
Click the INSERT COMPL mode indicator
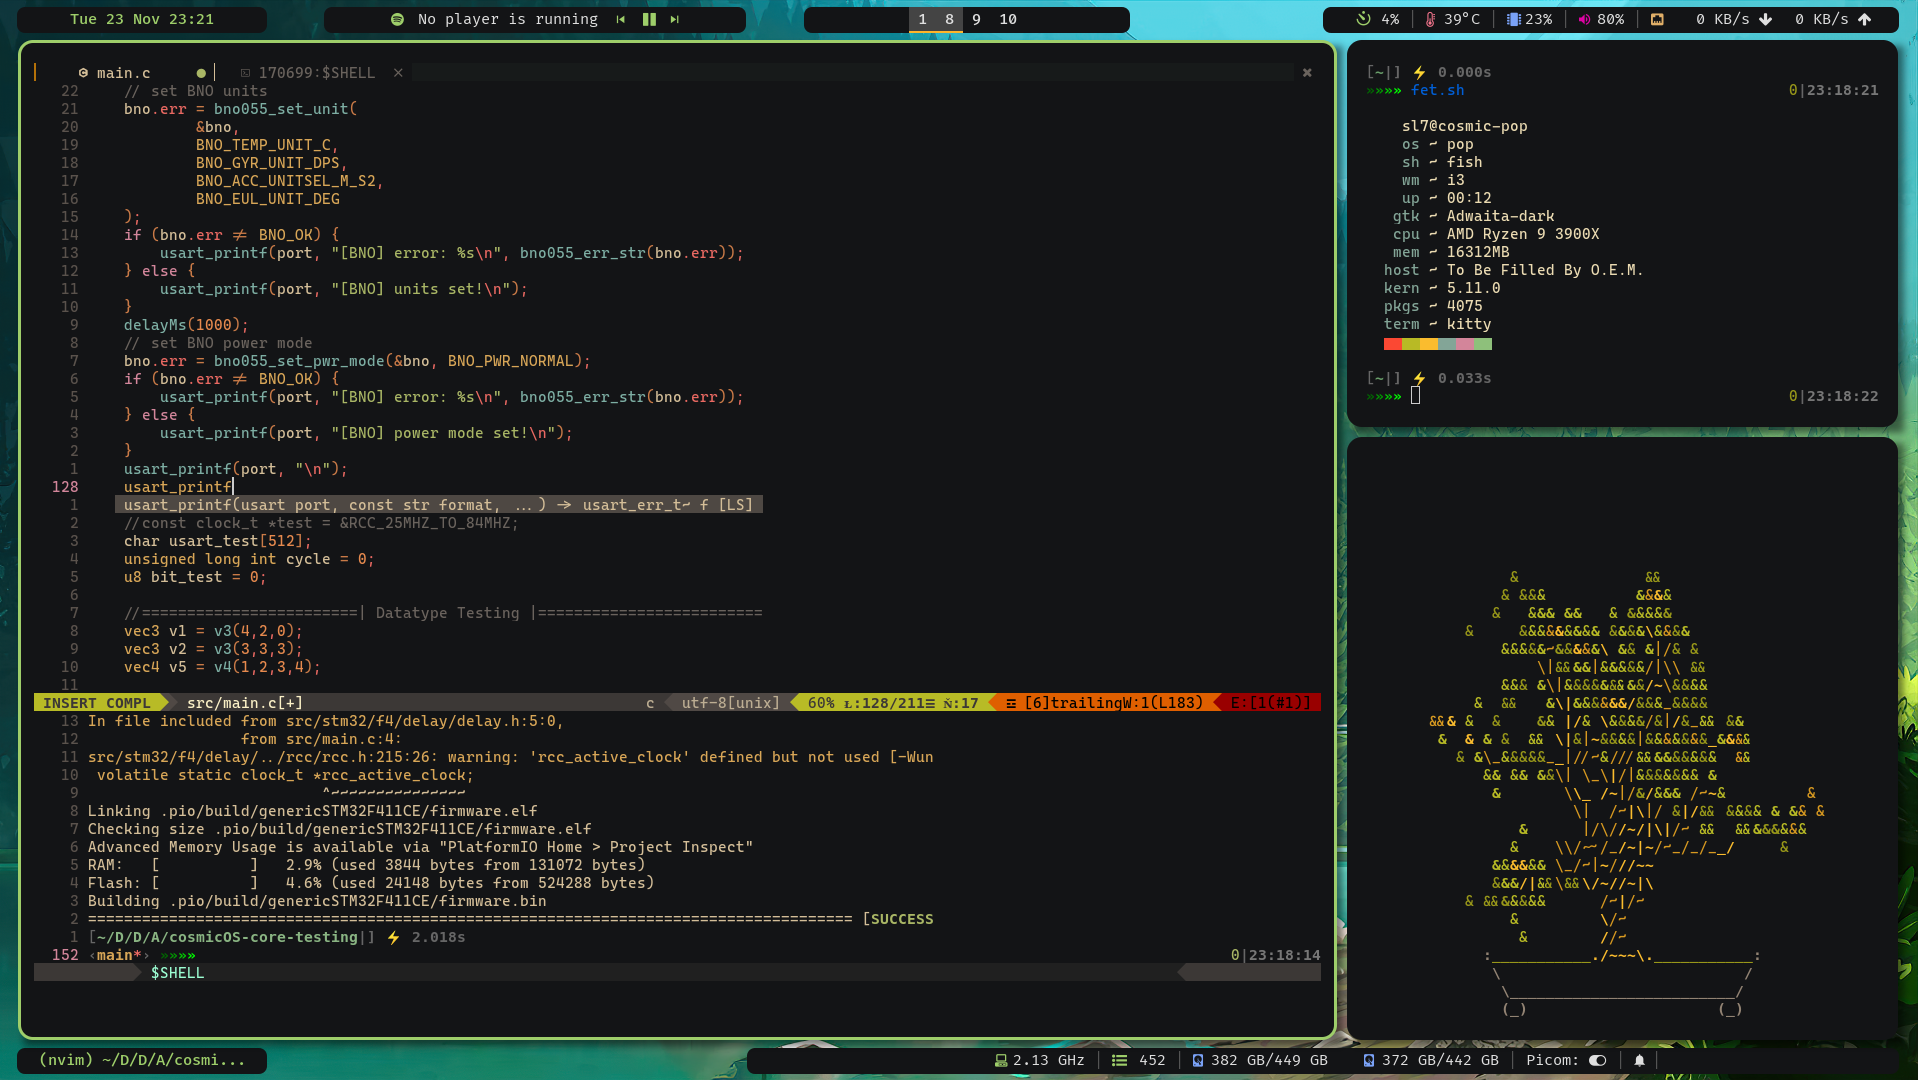point(97,703)
